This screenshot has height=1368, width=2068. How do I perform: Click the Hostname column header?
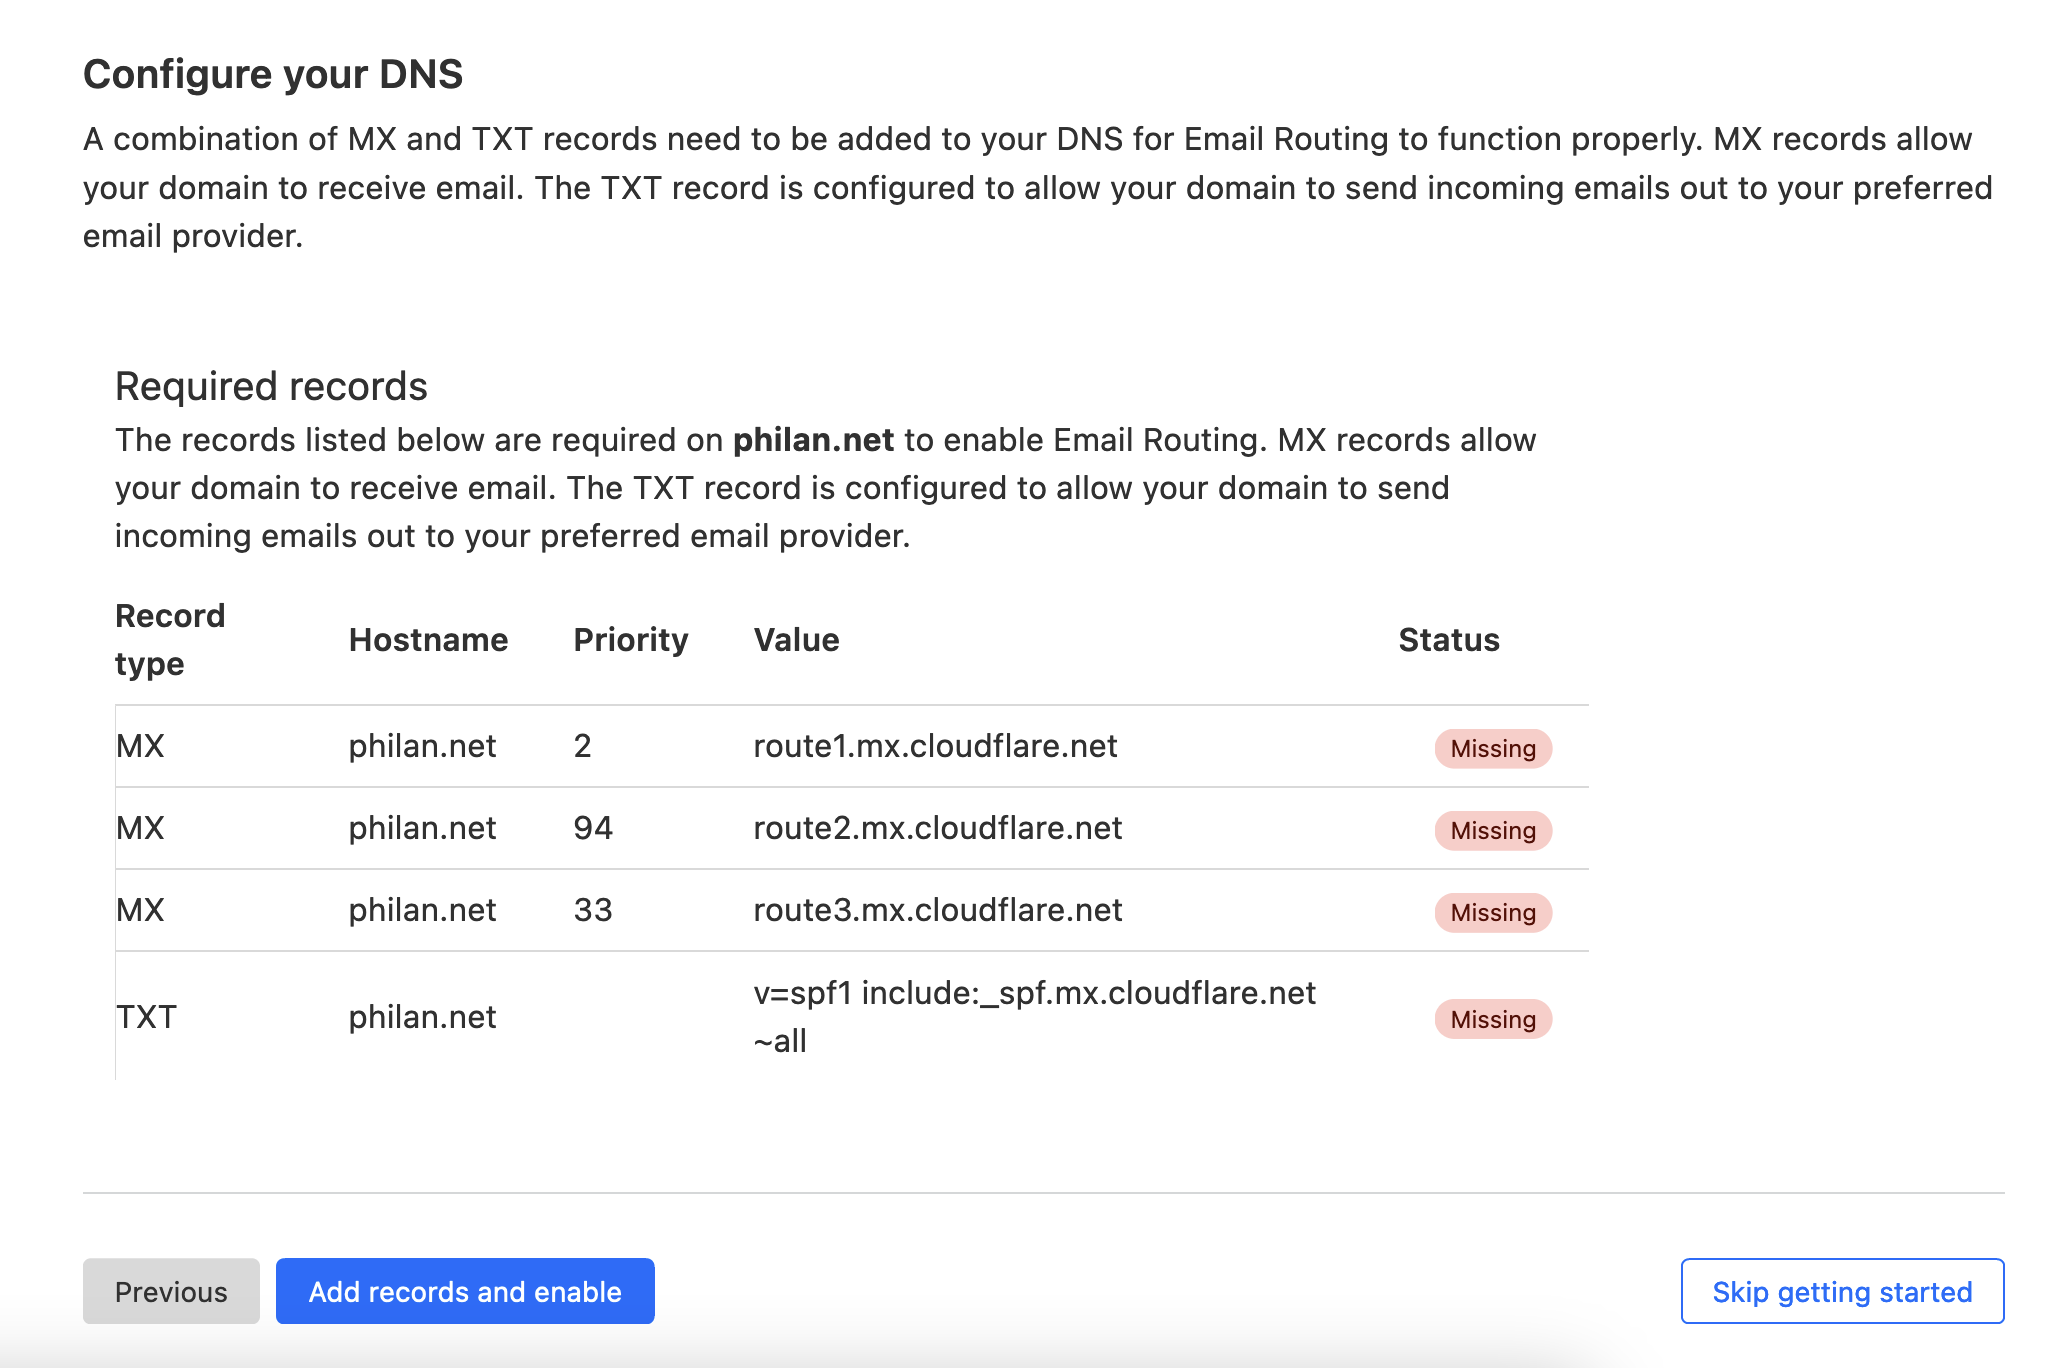tap(428, 640)
